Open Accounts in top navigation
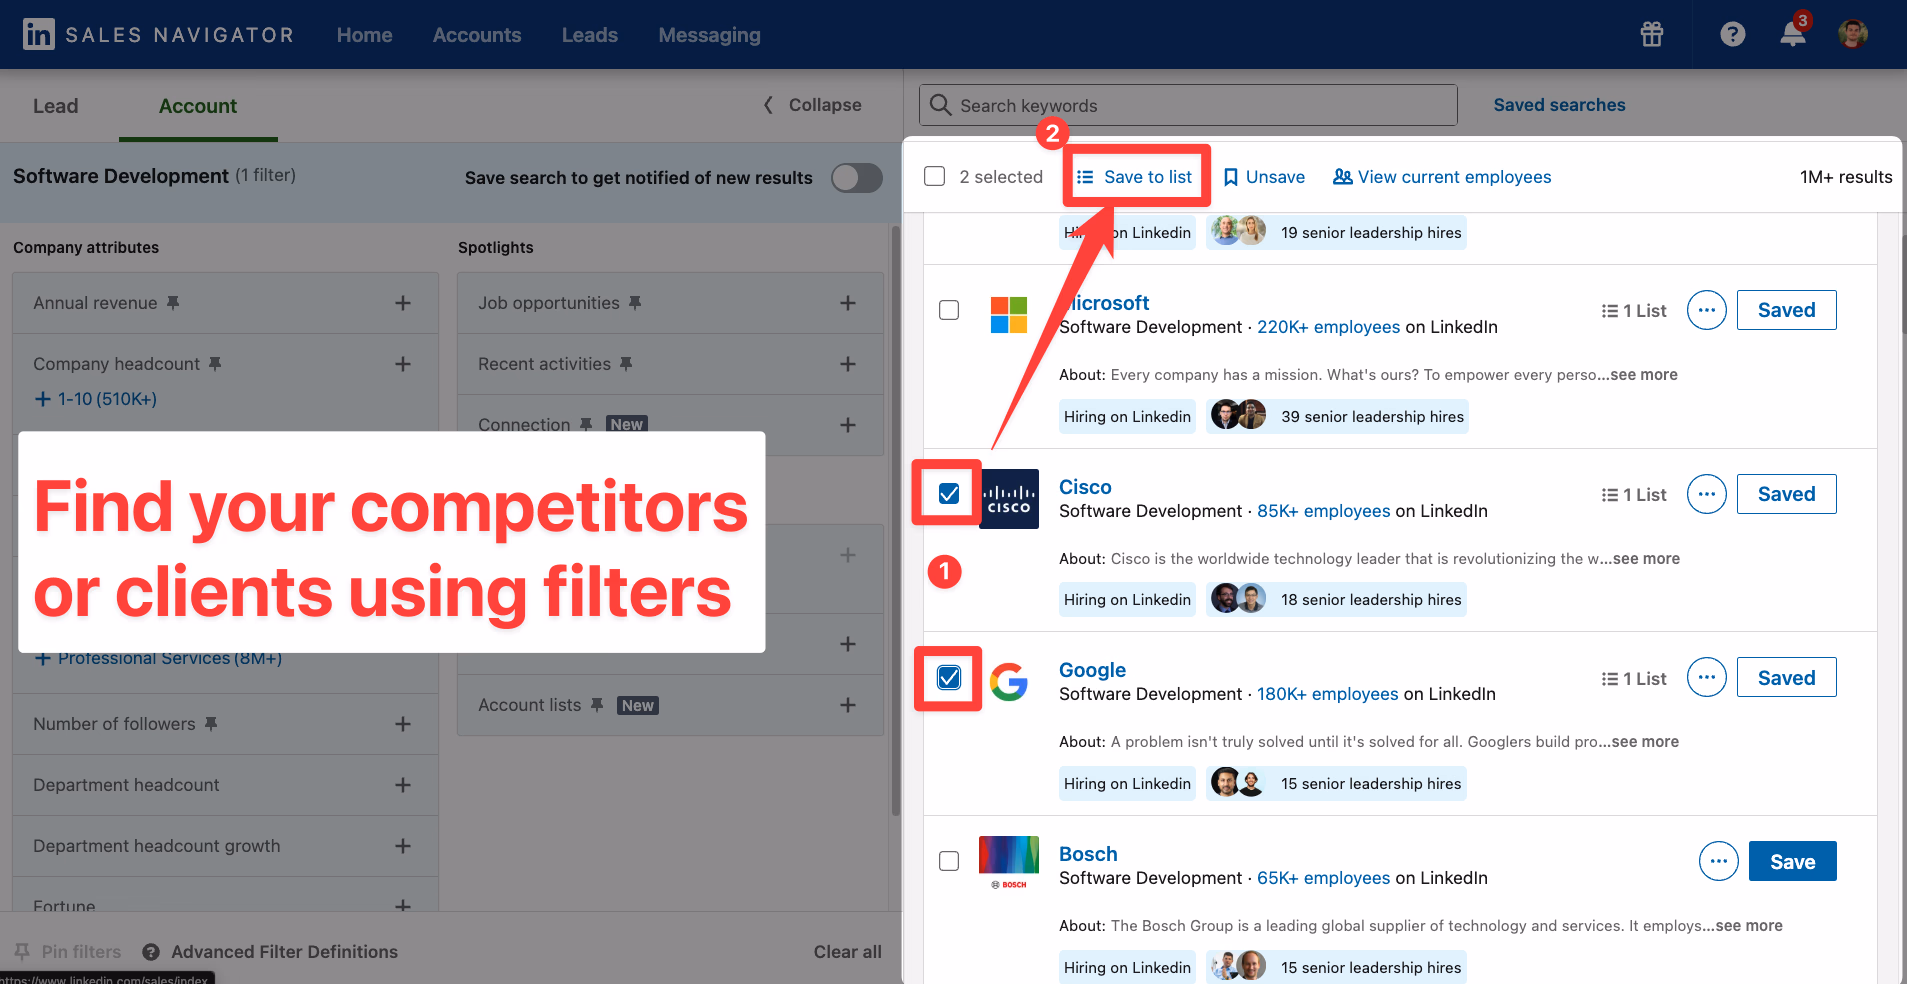Screen dimensions: 1907x984 [x=477, y=35]
